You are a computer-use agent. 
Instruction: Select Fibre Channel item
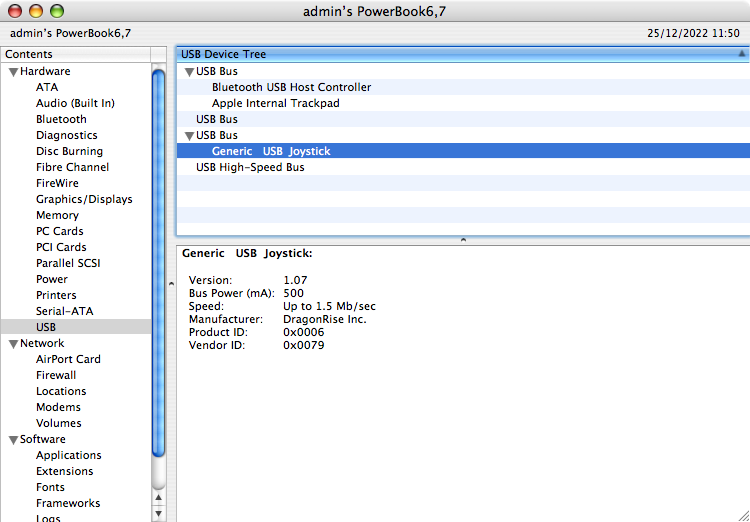click(x=72, y=167)
